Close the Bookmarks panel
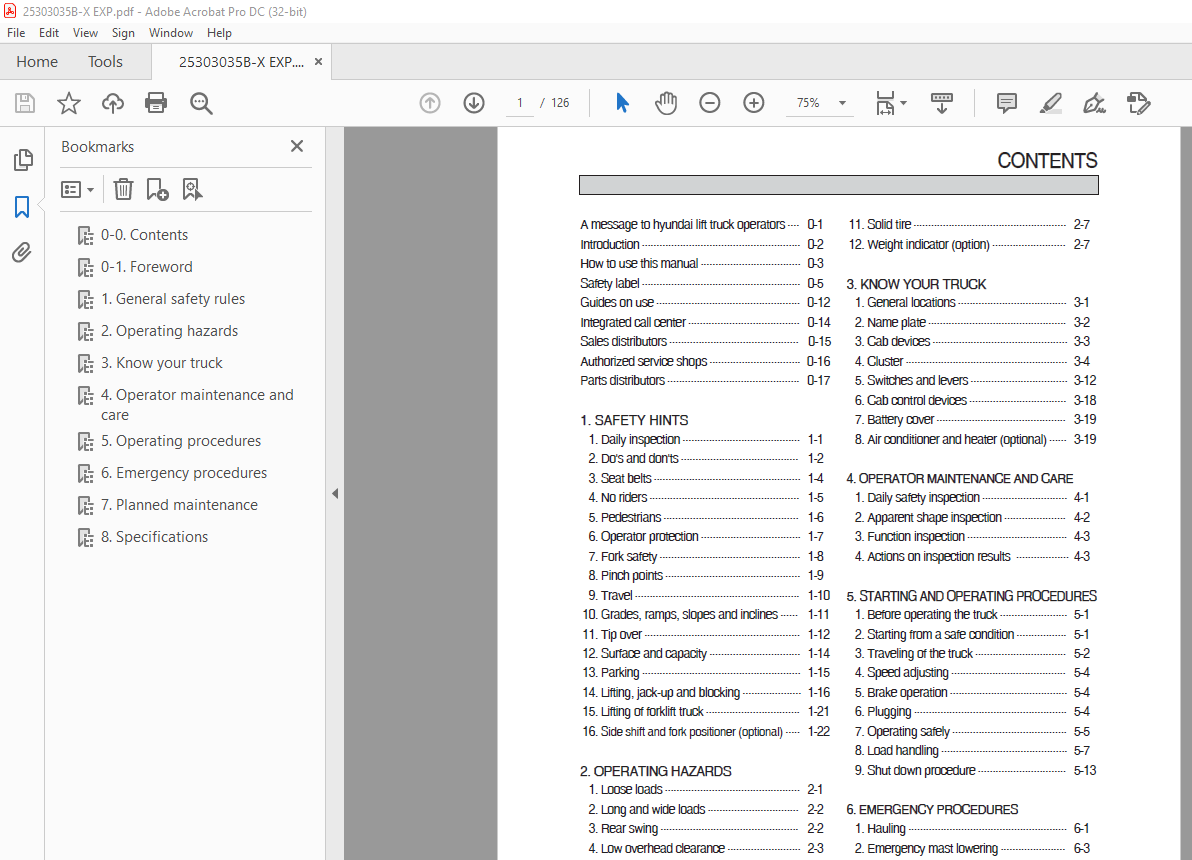This screenshot has width=1192, height=860. pyautogui.click(x=297, y=146)
